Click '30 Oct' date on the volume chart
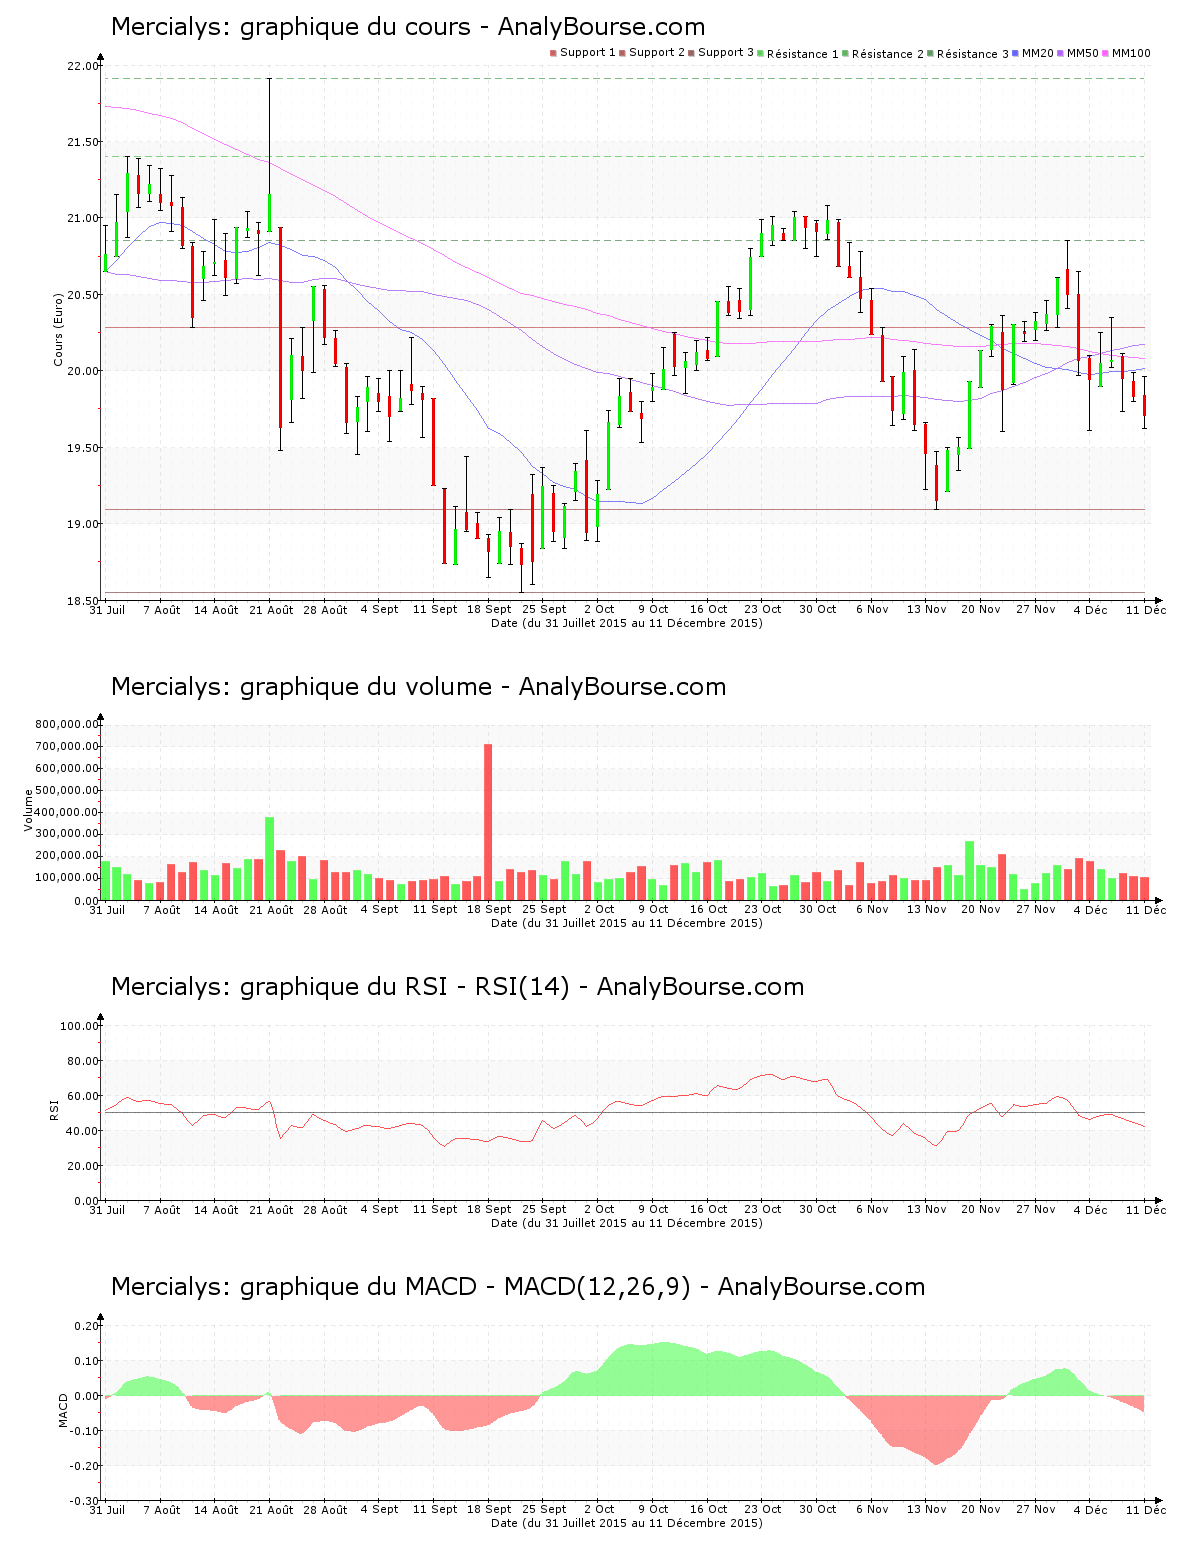This screenshot has height=1550, width=1200. pyautogui.click(x=818, y=910)
